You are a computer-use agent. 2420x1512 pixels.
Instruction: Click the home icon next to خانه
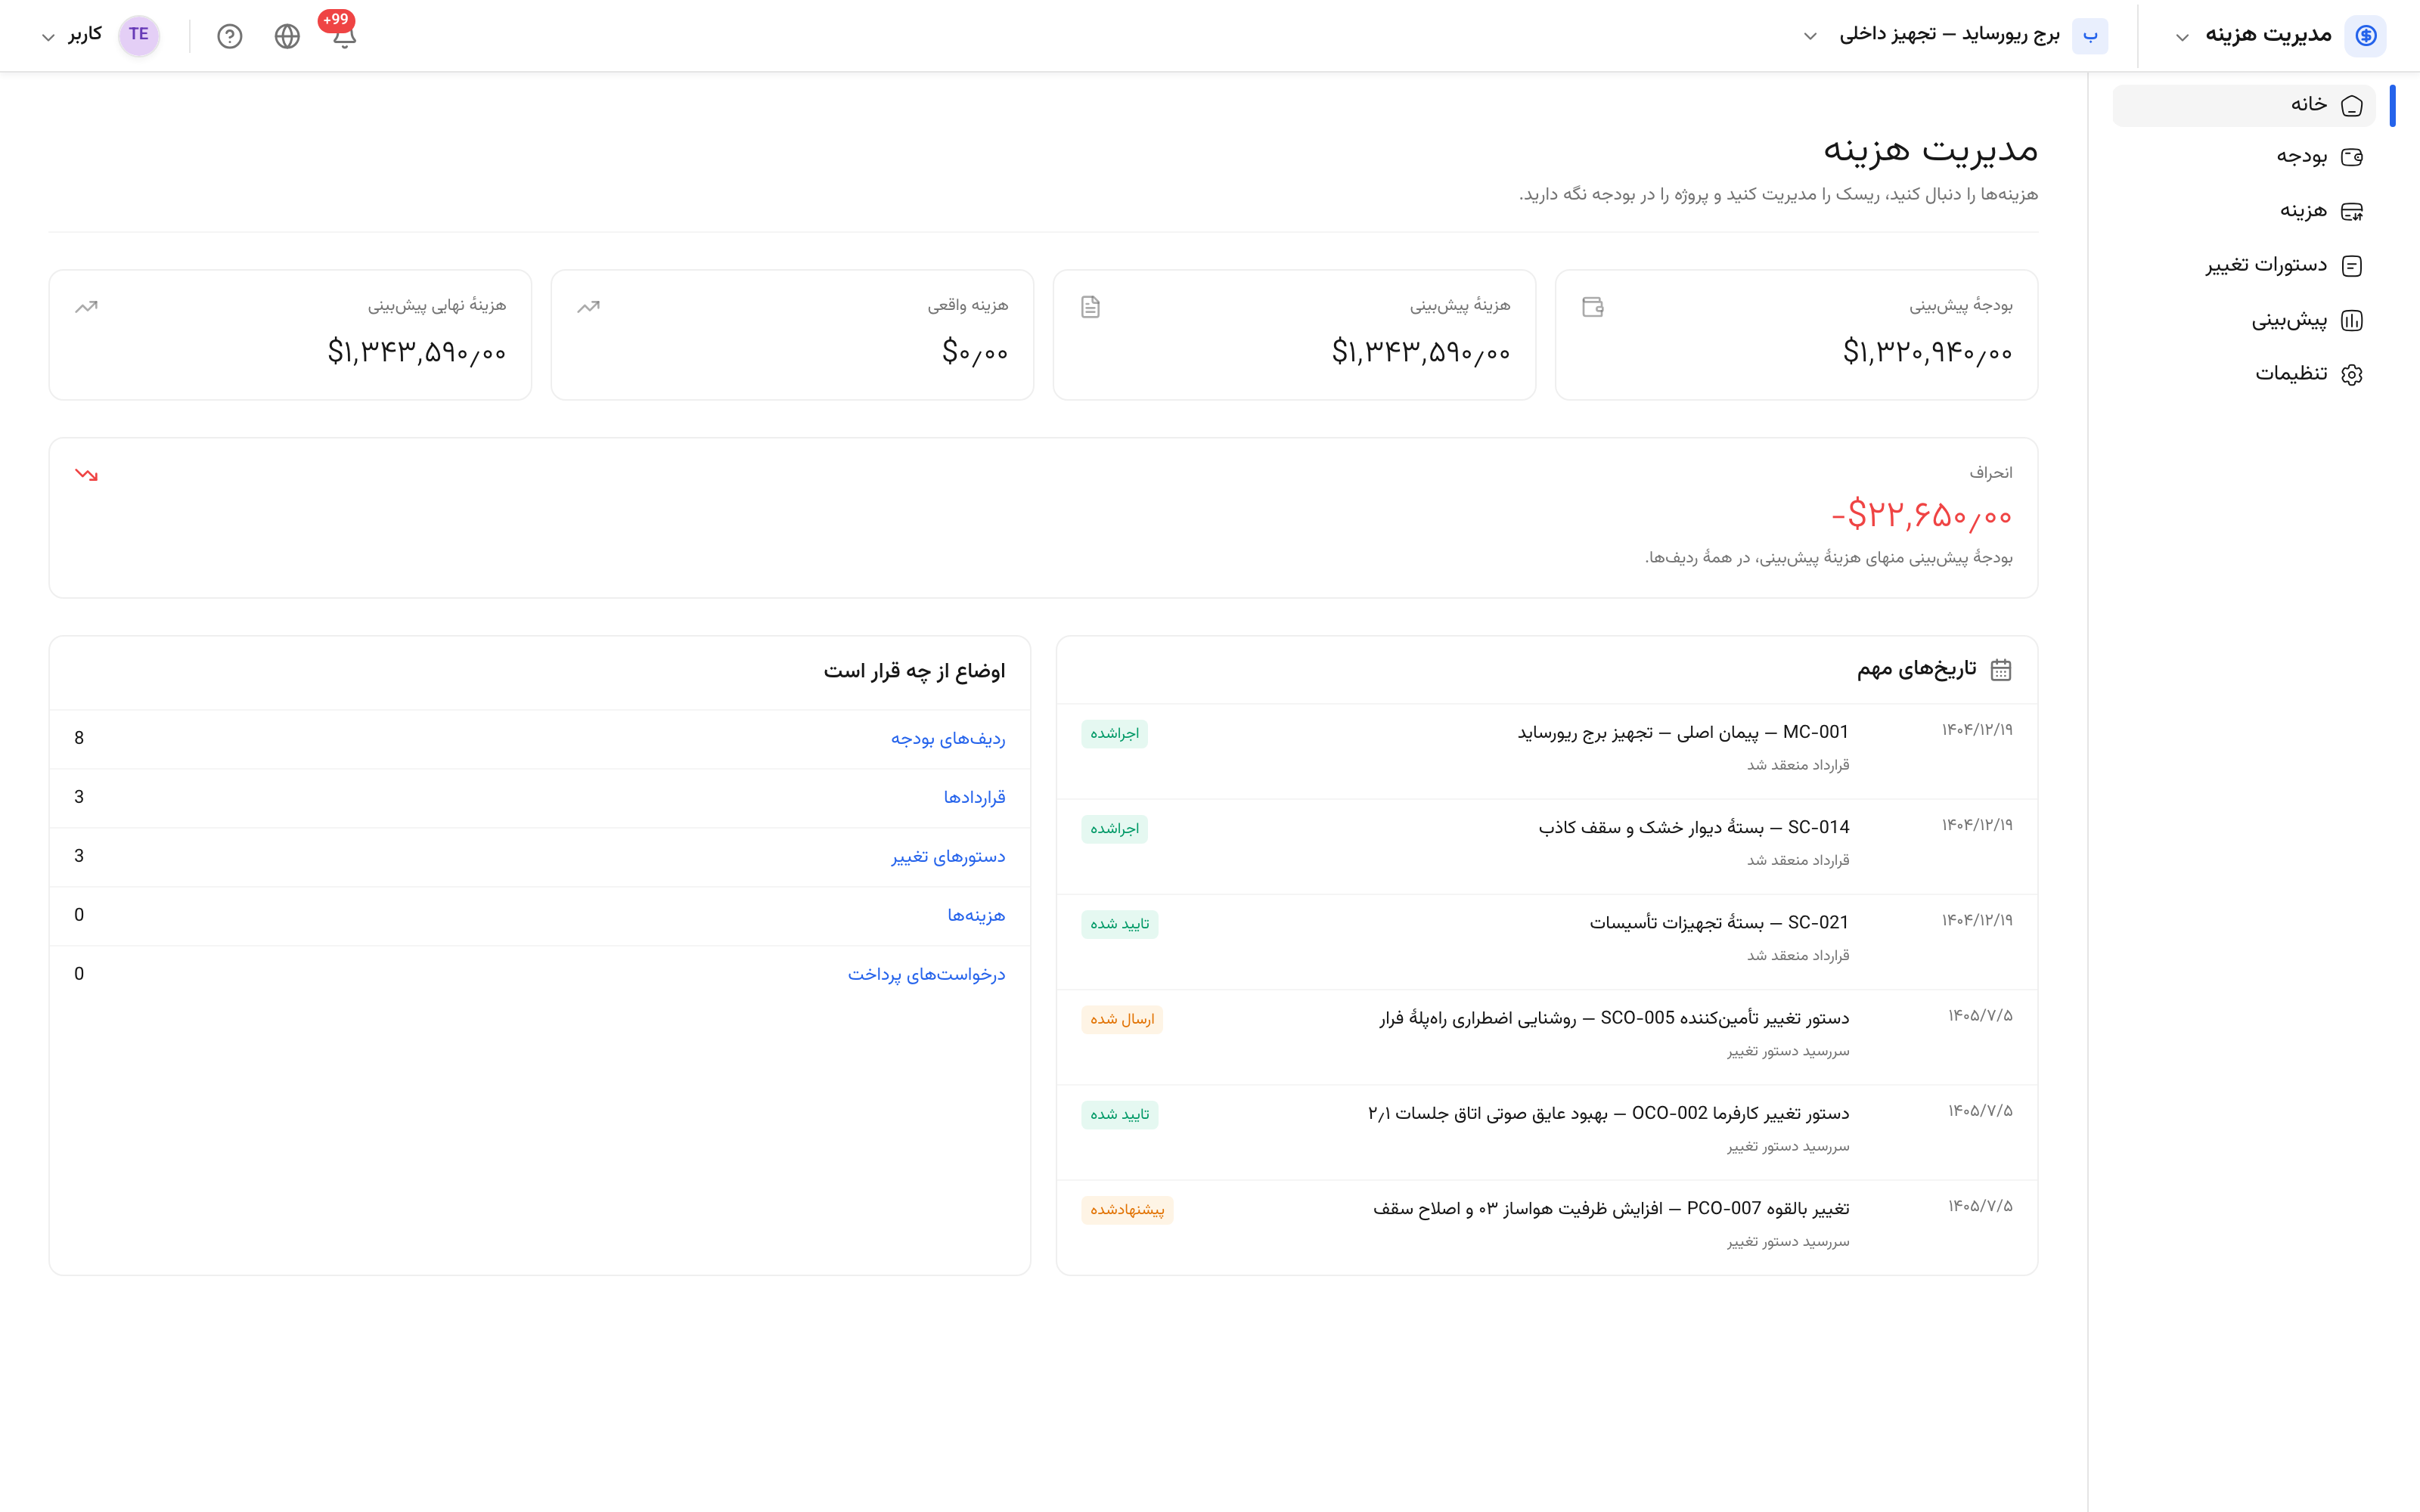point(2352,105)
